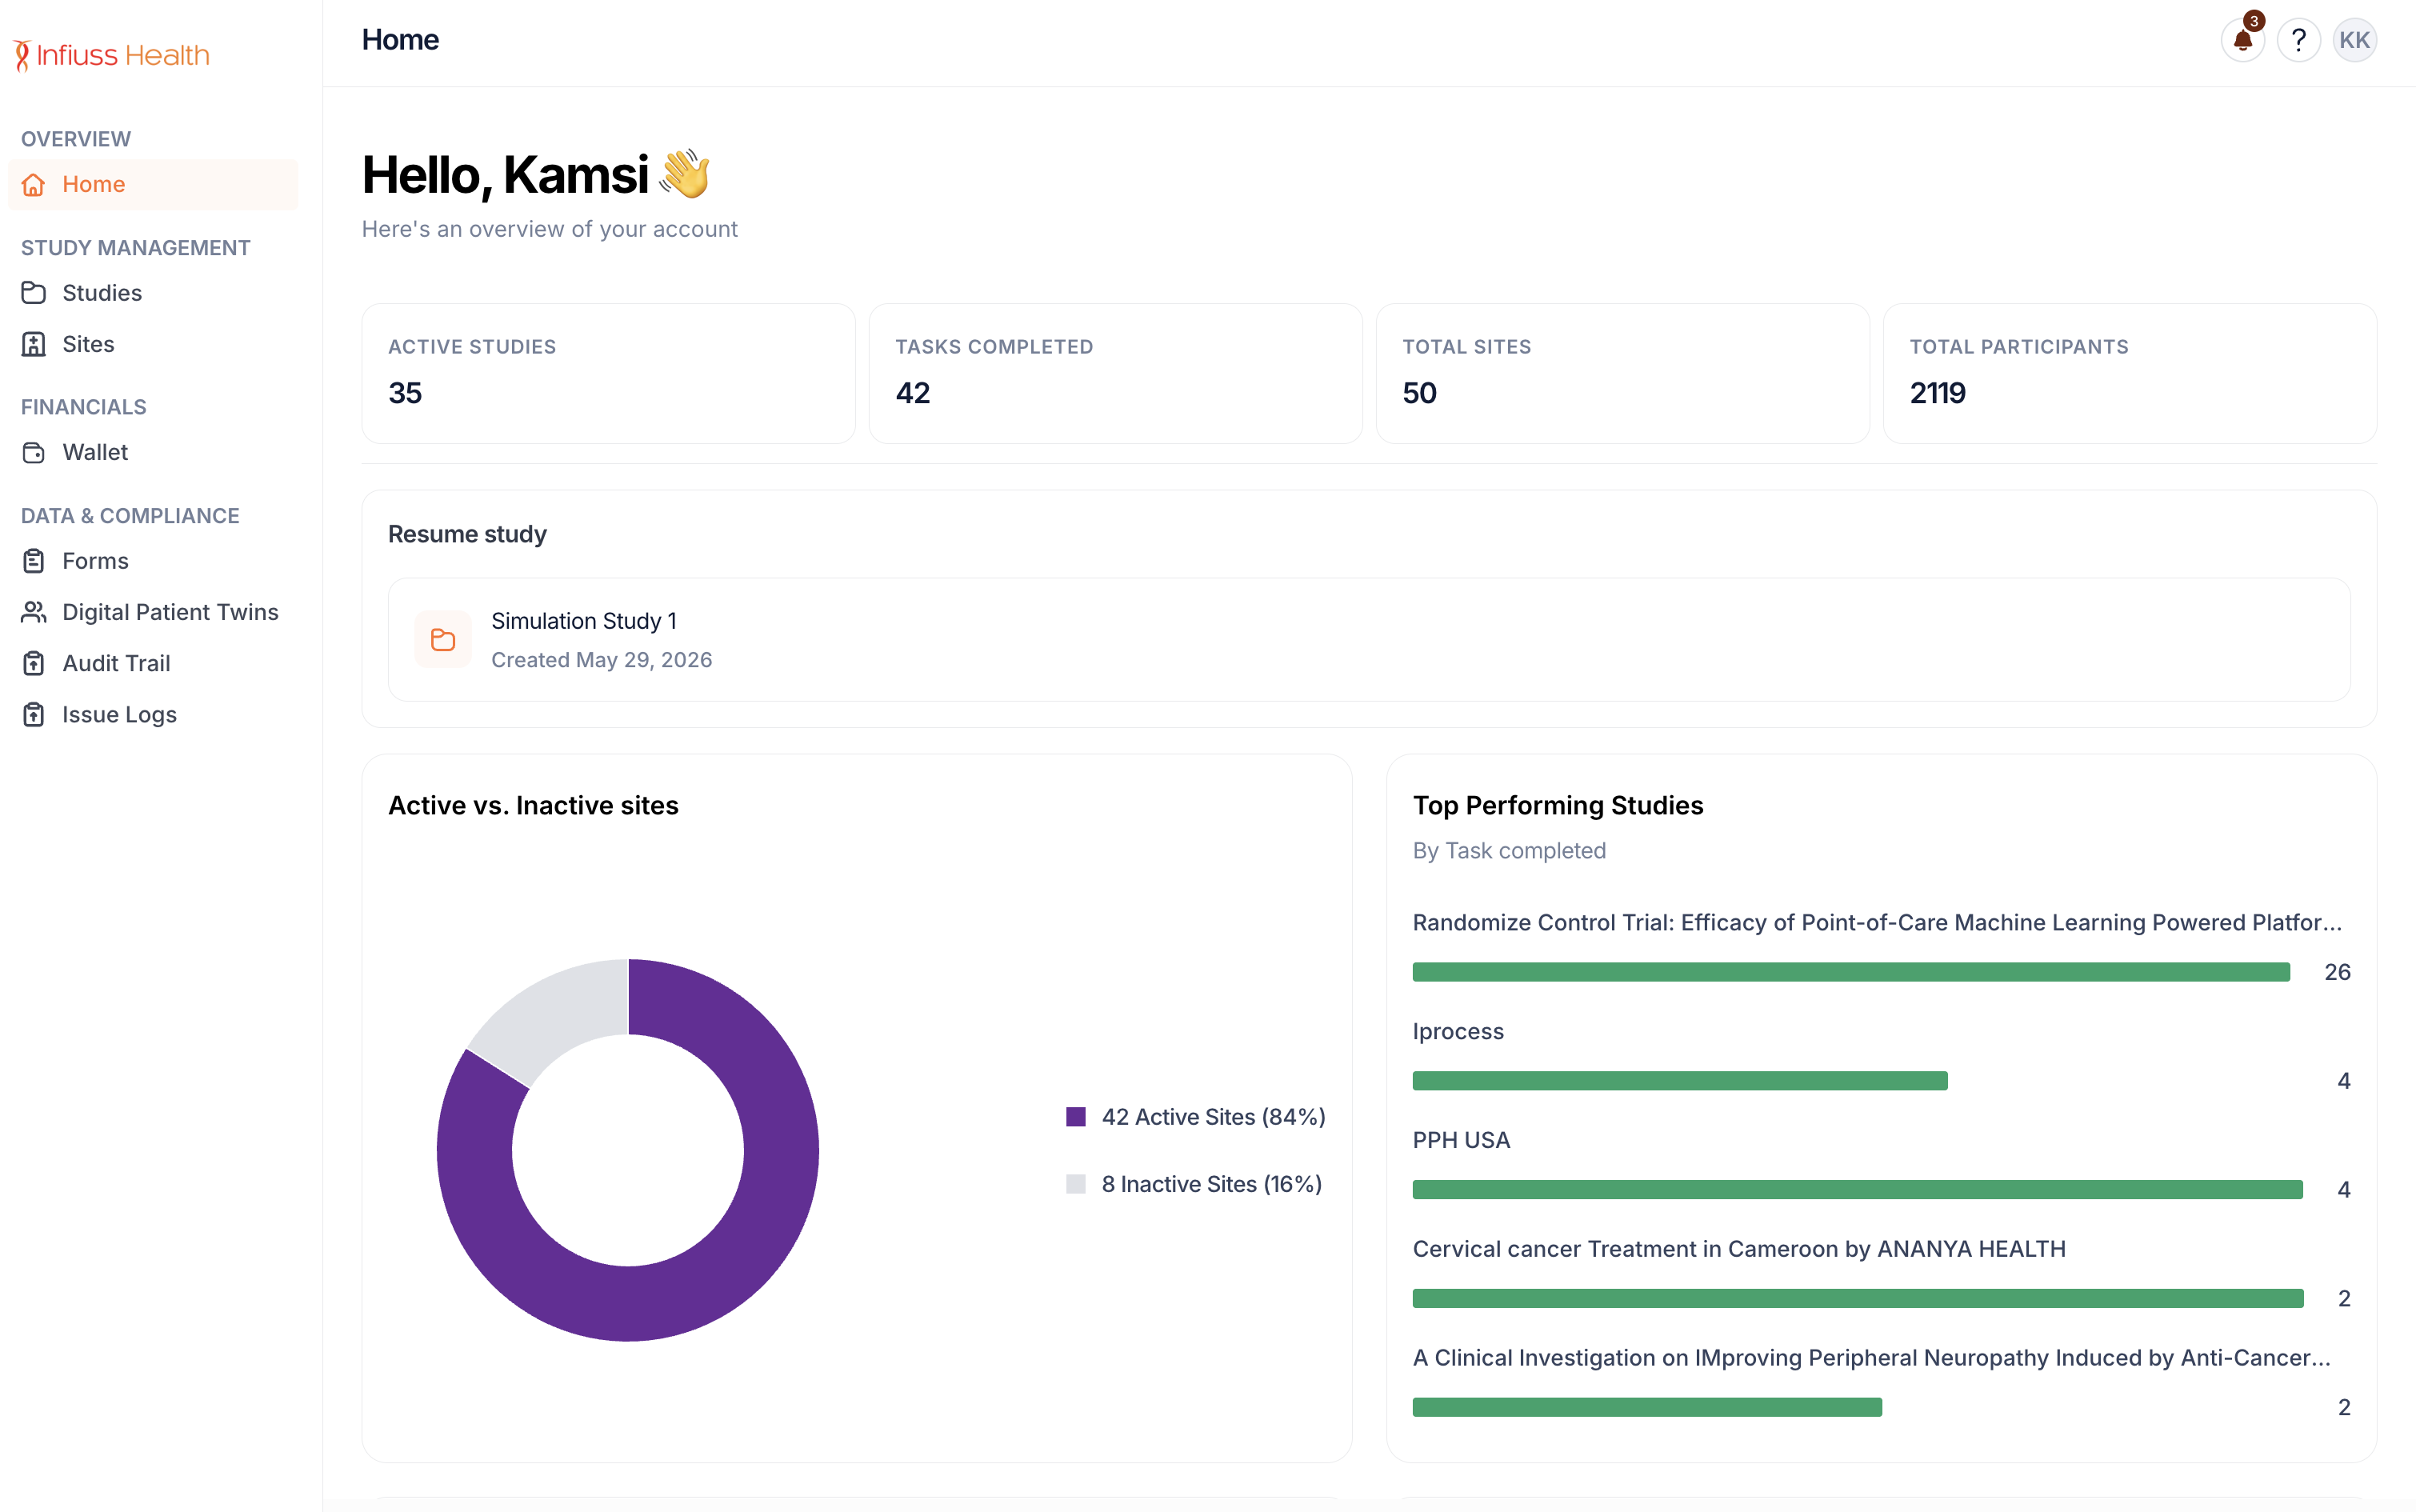
Task: Click 'Created May 29, 2026' text
Action: pos(601,660)
